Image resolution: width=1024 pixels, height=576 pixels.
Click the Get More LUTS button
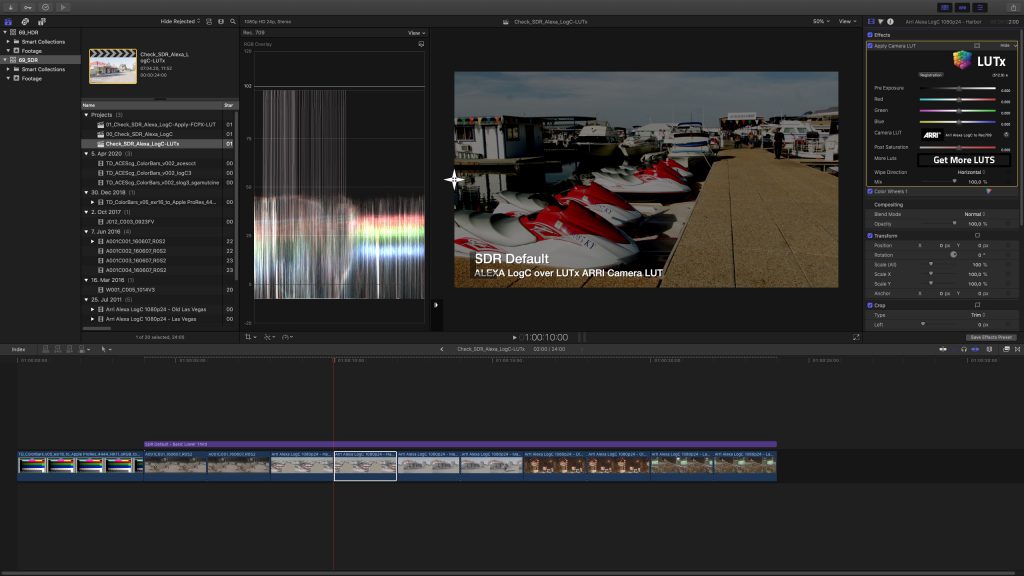(963, 160)
